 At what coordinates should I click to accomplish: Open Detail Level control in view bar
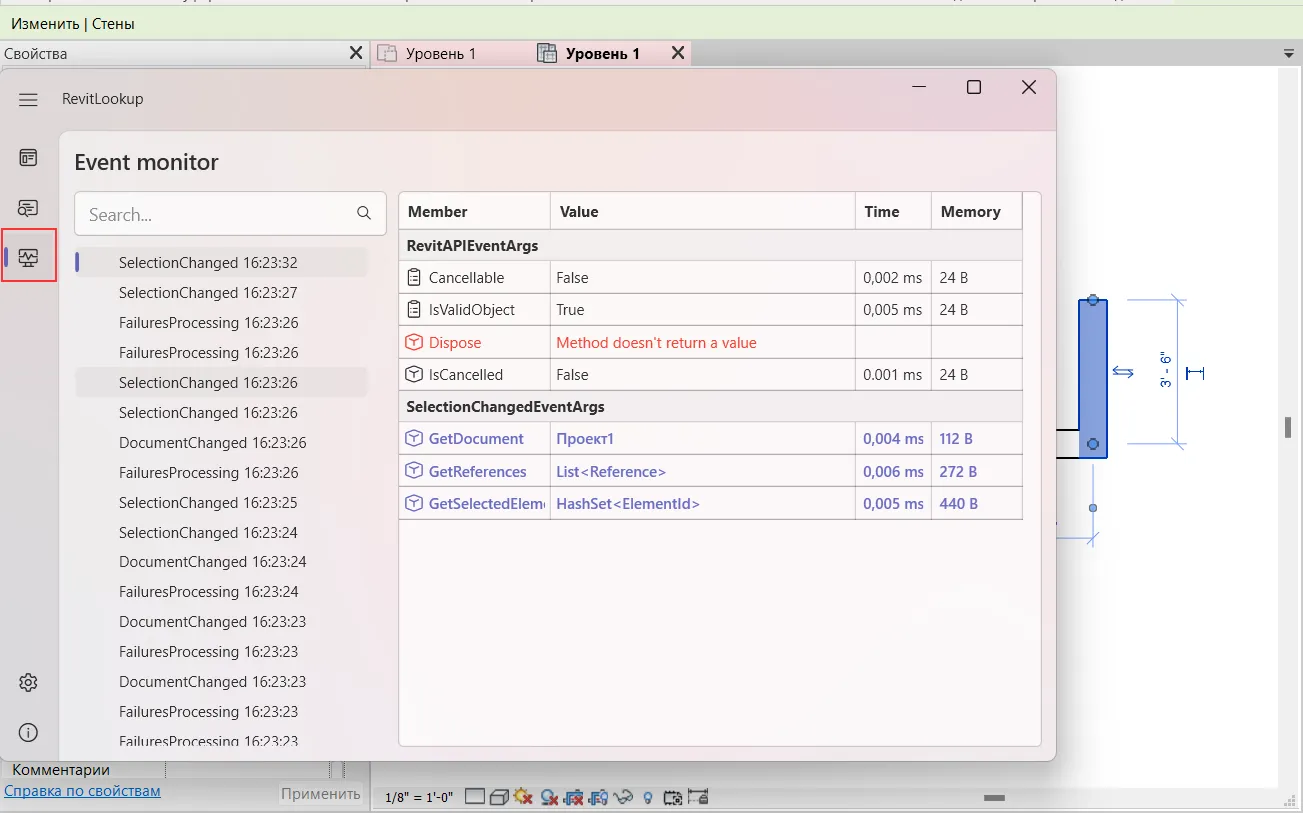[x=475, y=797]
